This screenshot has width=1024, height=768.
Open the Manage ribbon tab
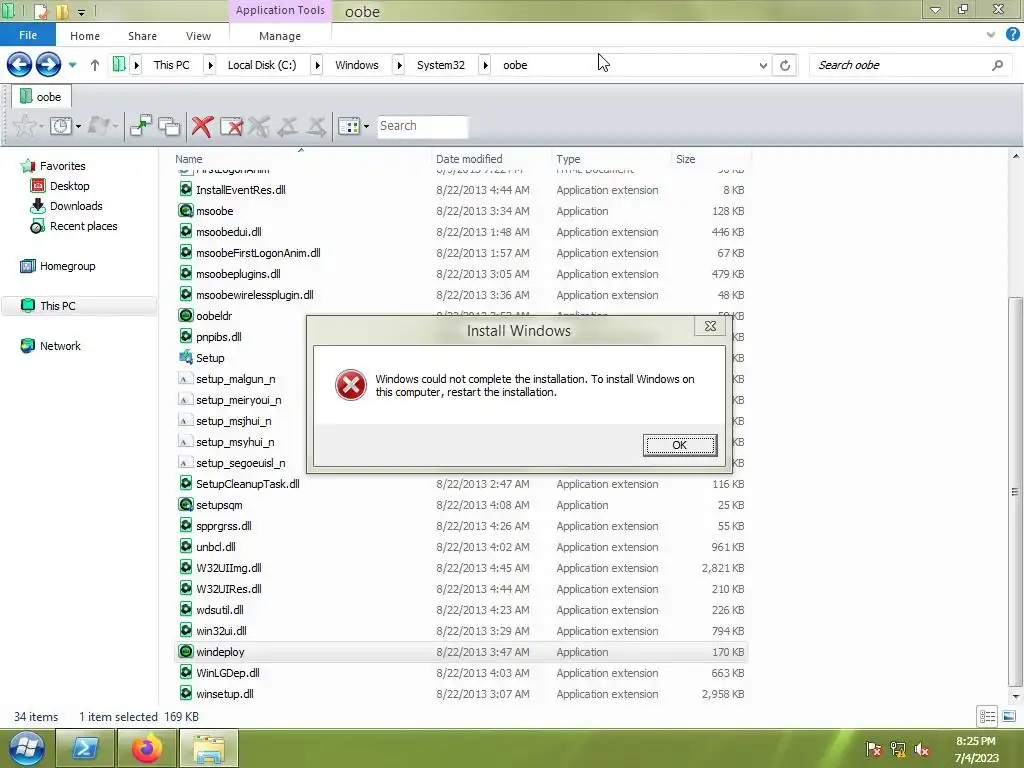(280, 36)
